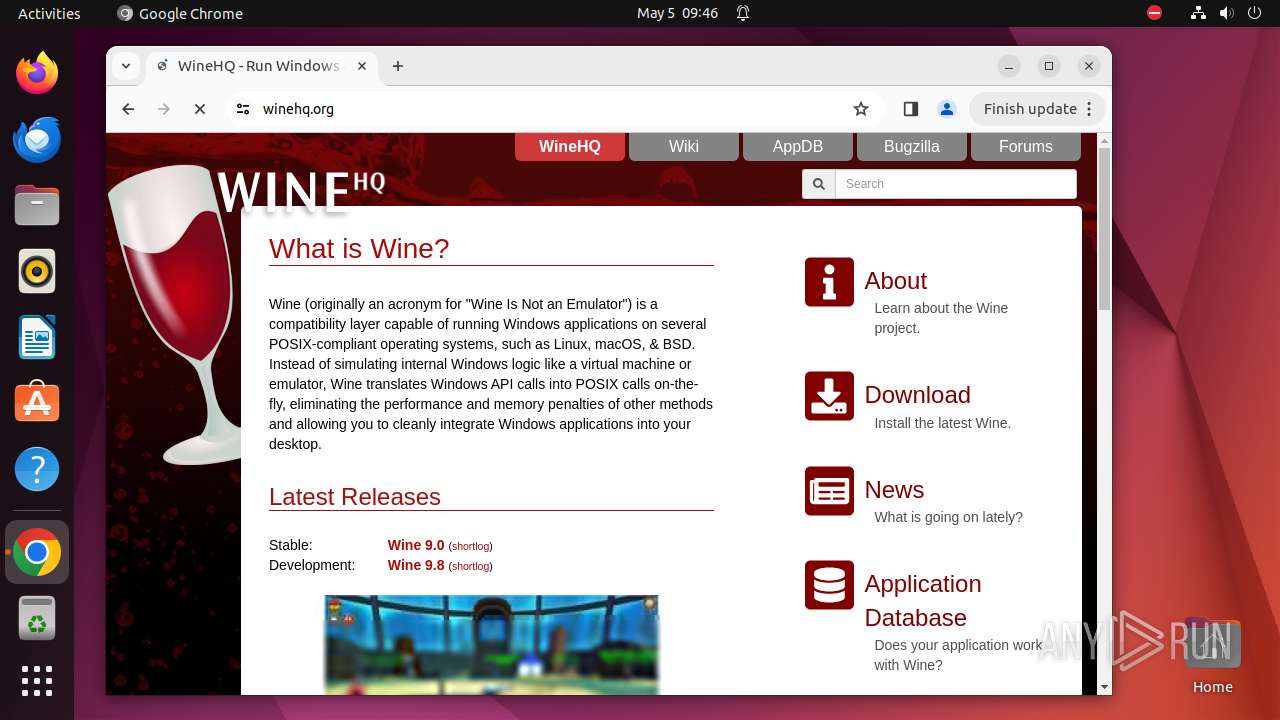Image resolution: width=1280 pixels, height=720 pixels.
Task: Click the WineHQ logo
Action: tap(300, 191)
